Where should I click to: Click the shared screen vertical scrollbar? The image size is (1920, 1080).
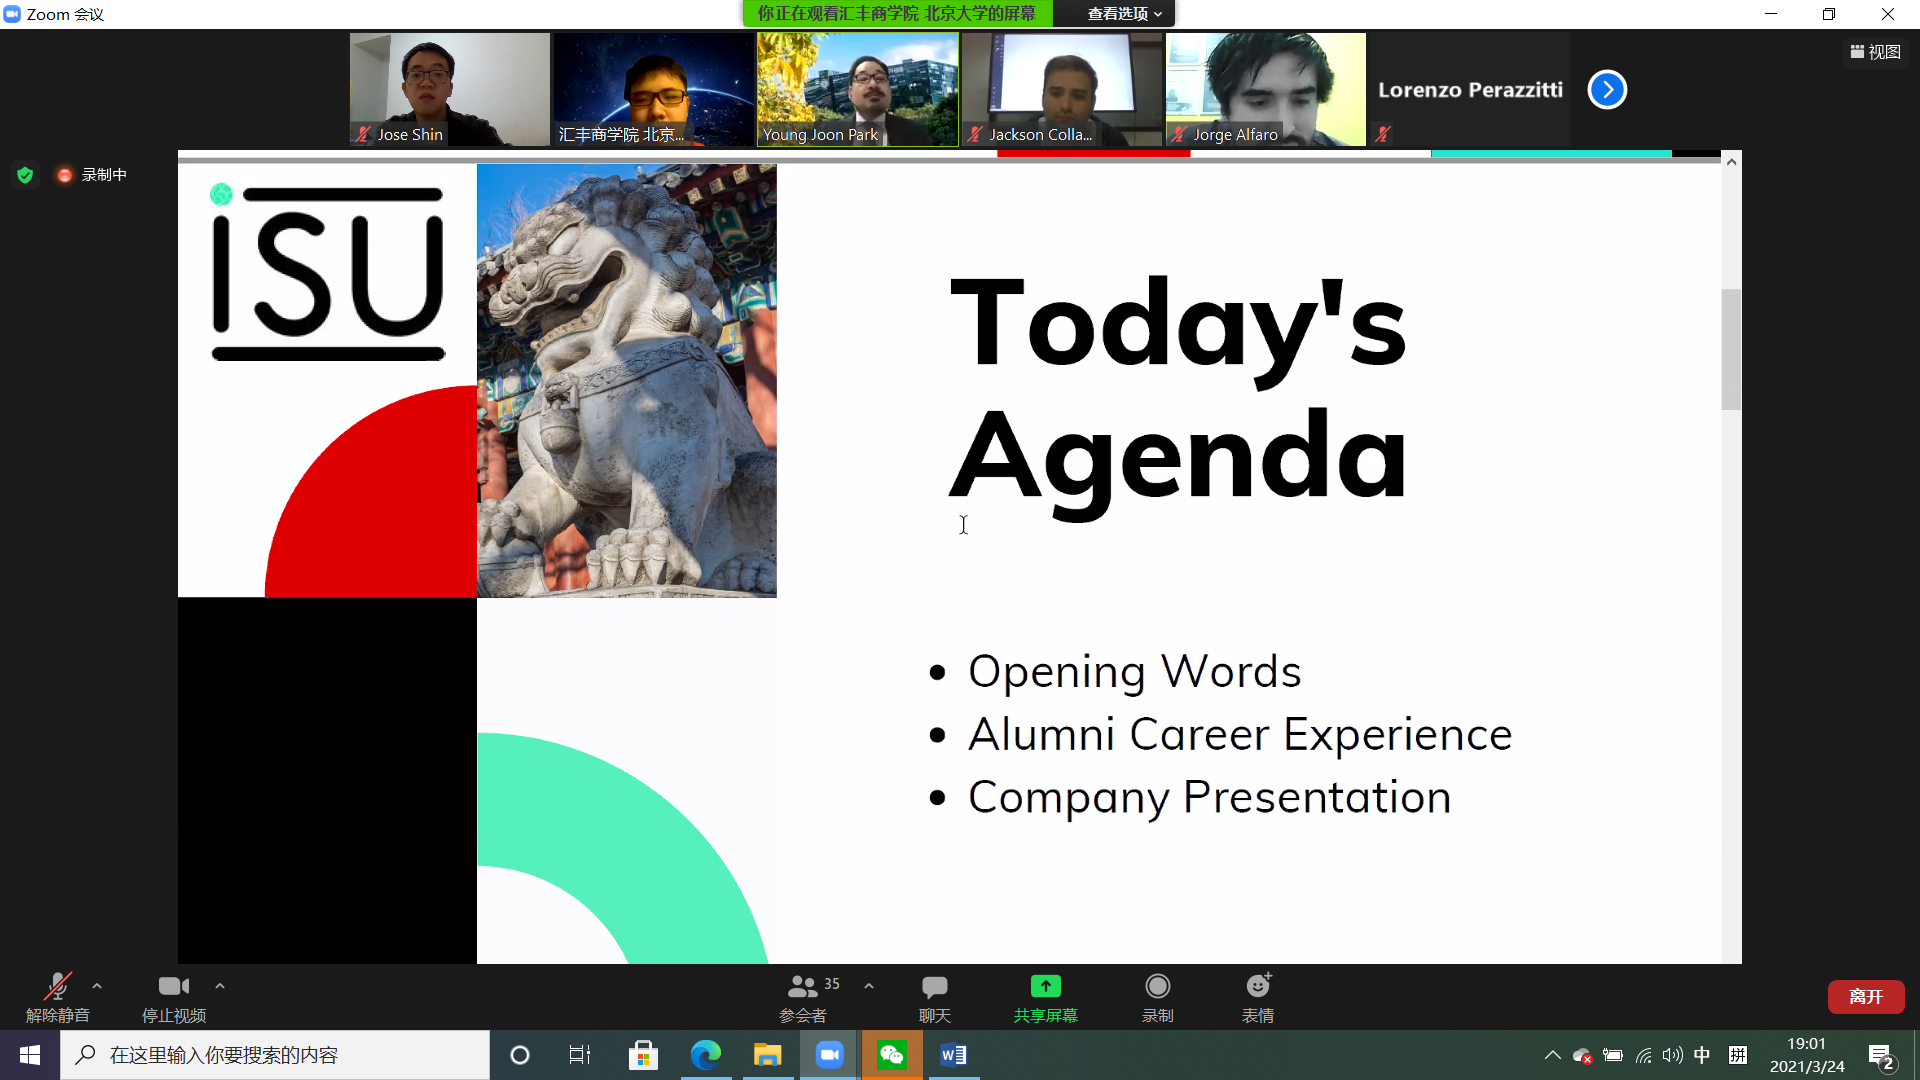pyautogui.click(x=1731, y=350)
